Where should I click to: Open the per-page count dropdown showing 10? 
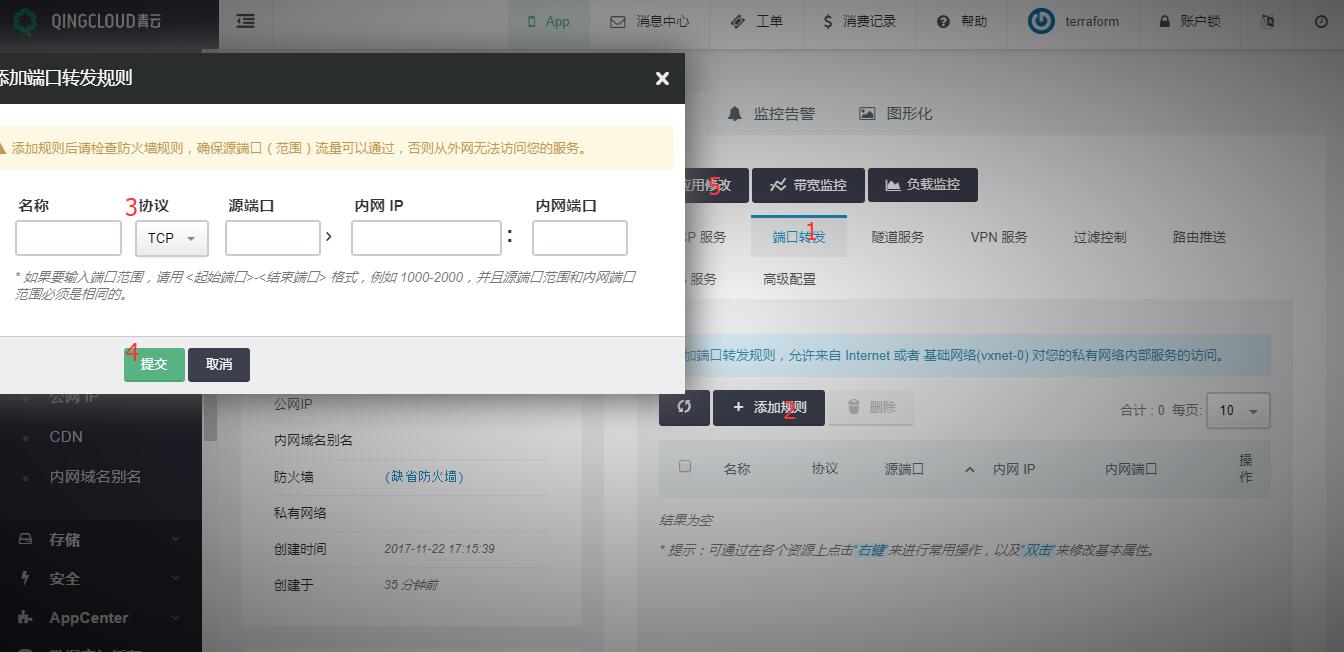point(1238,410)
